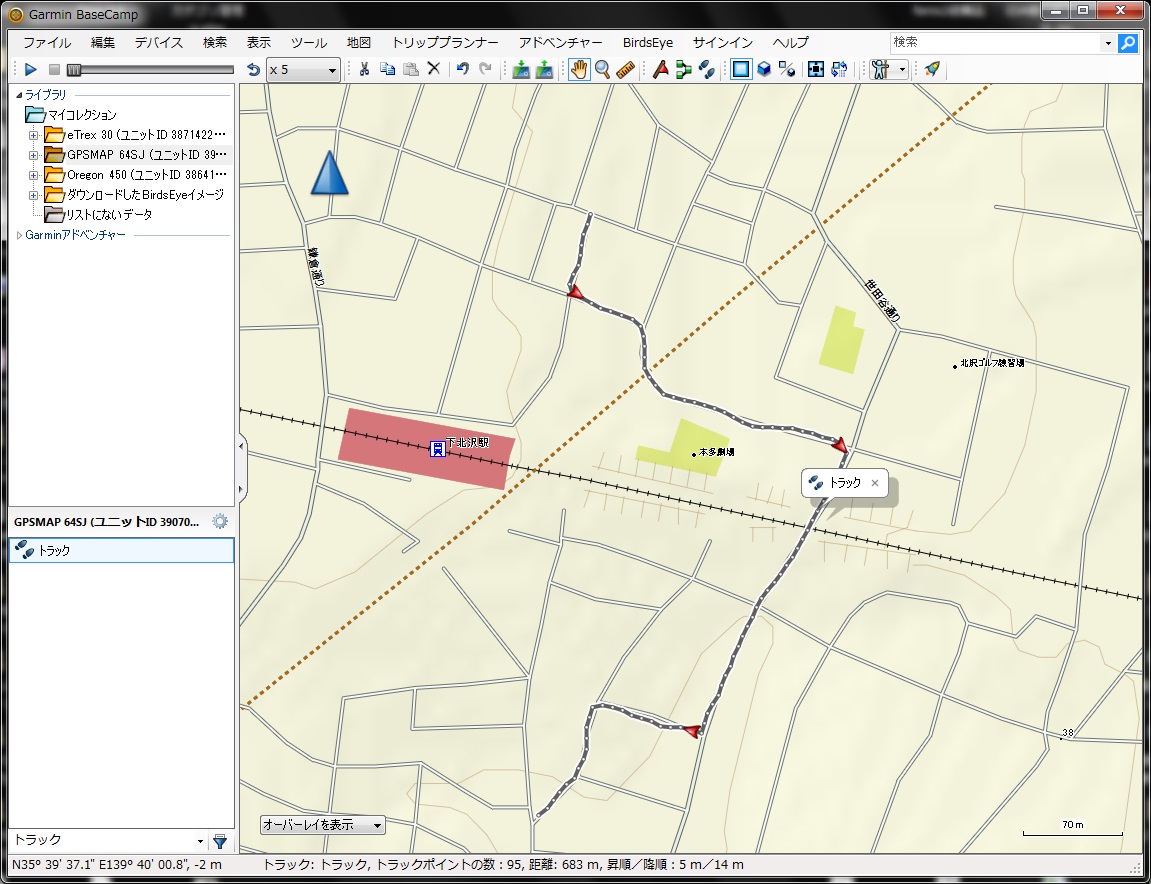Click the grayed Redo arrow icon

pyautogui.click(x=485, y=69)
